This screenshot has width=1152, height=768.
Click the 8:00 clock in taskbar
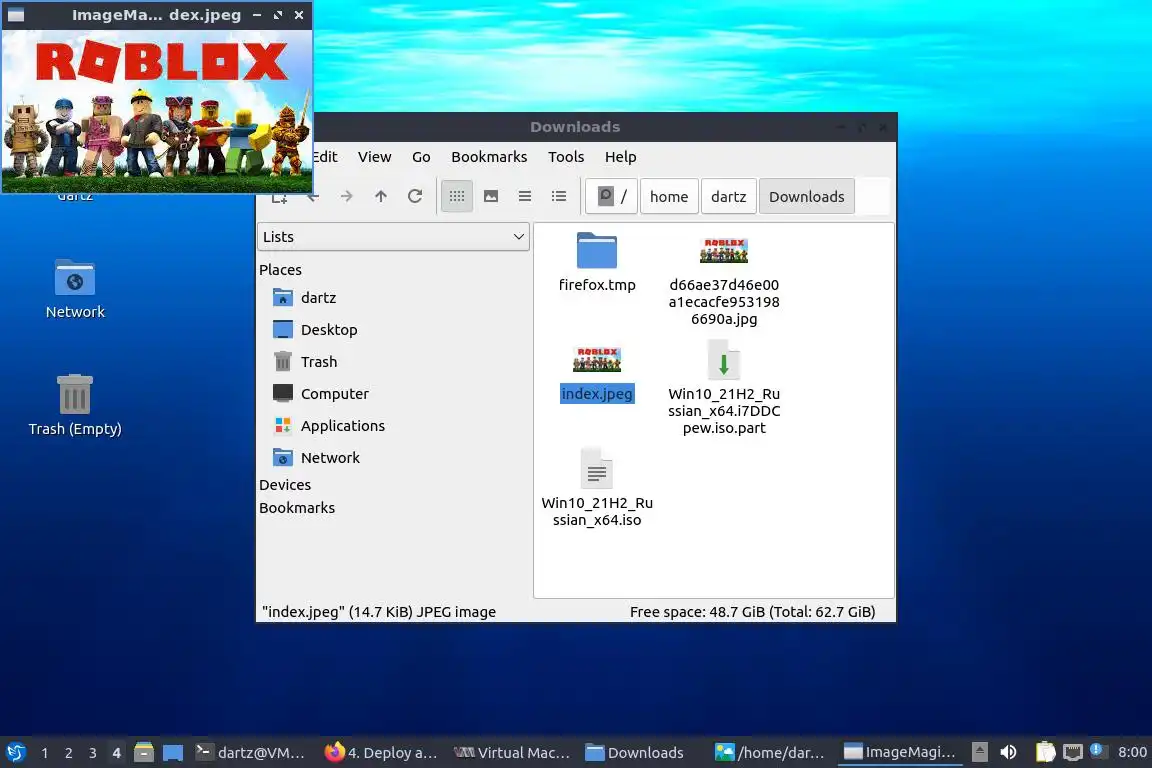click(1132, 752)
